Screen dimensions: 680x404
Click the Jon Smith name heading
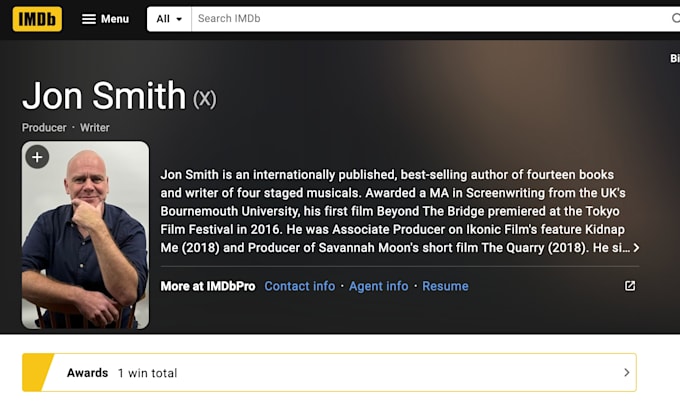pyautogui.click(x=104, y=96)
